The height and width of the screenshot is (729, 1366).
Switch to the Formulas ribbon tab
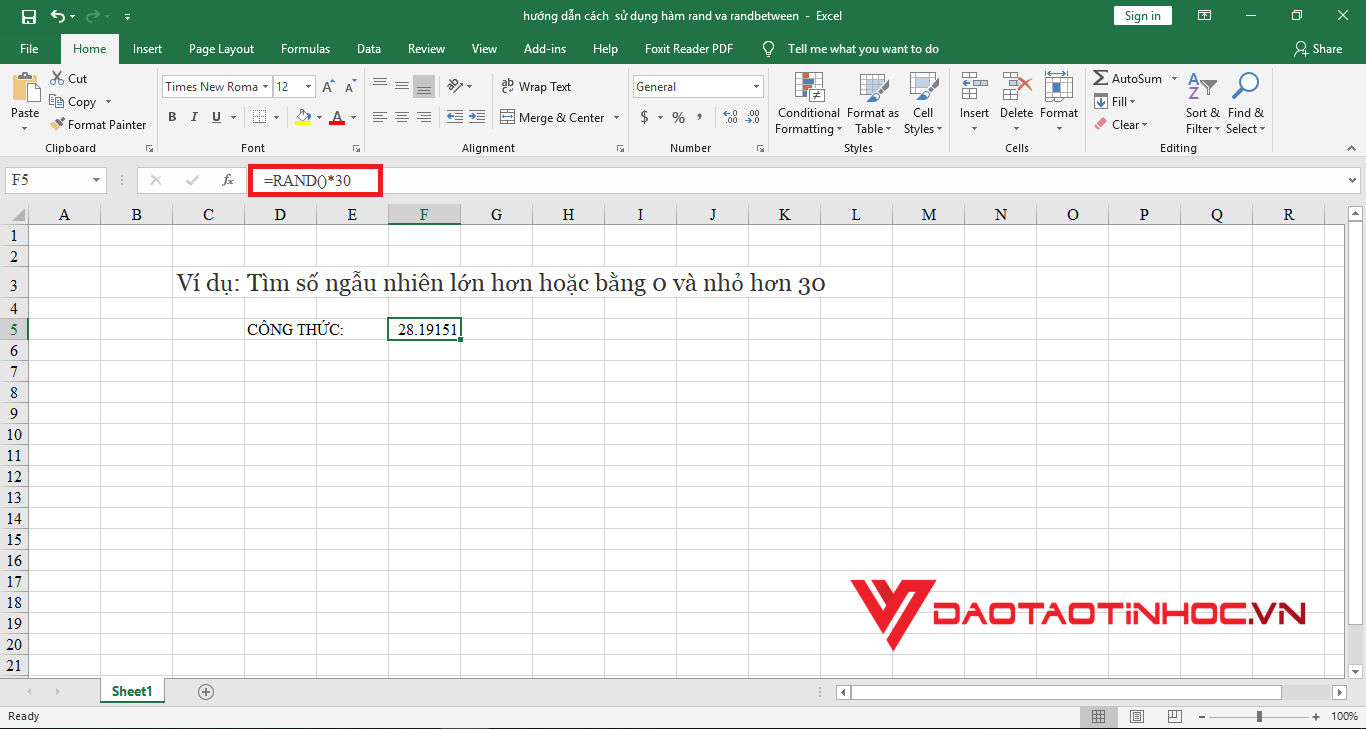click(305, 48)
